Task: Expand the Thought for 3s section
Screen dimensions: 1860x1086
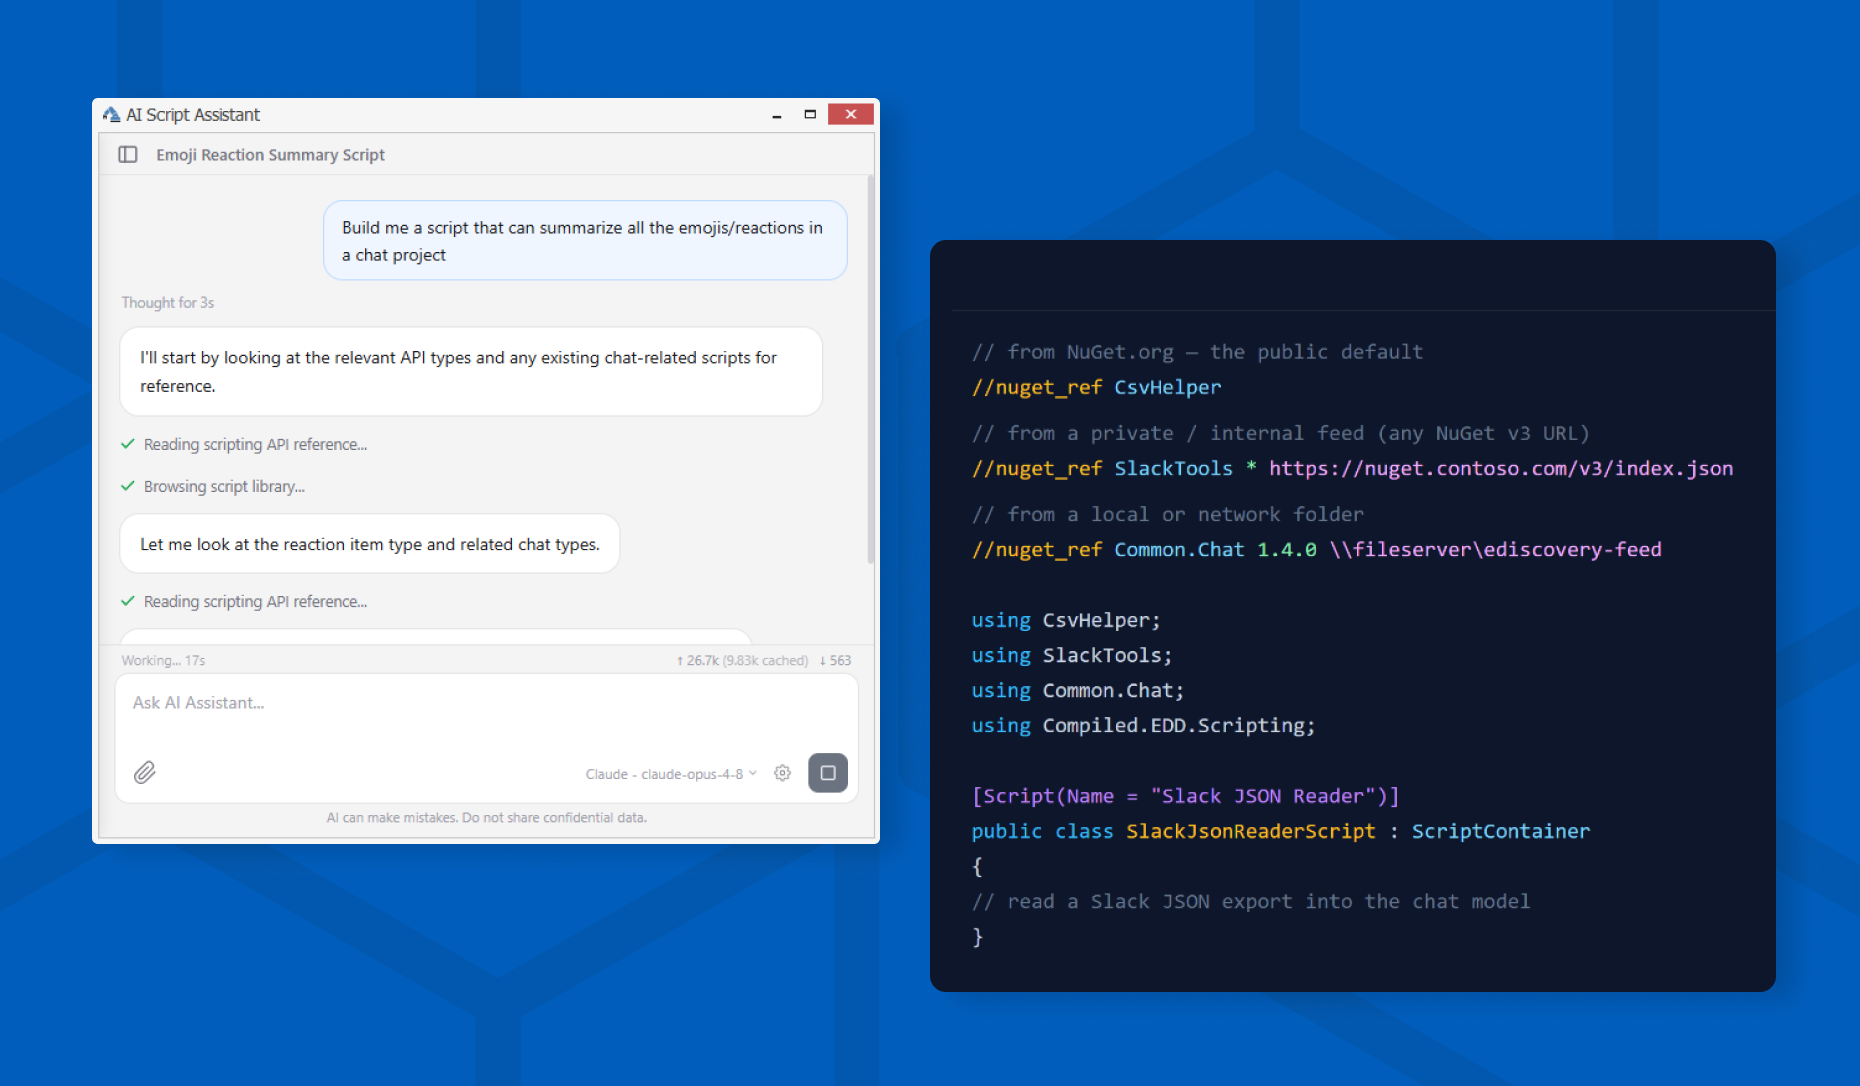Action: [168, 302]
